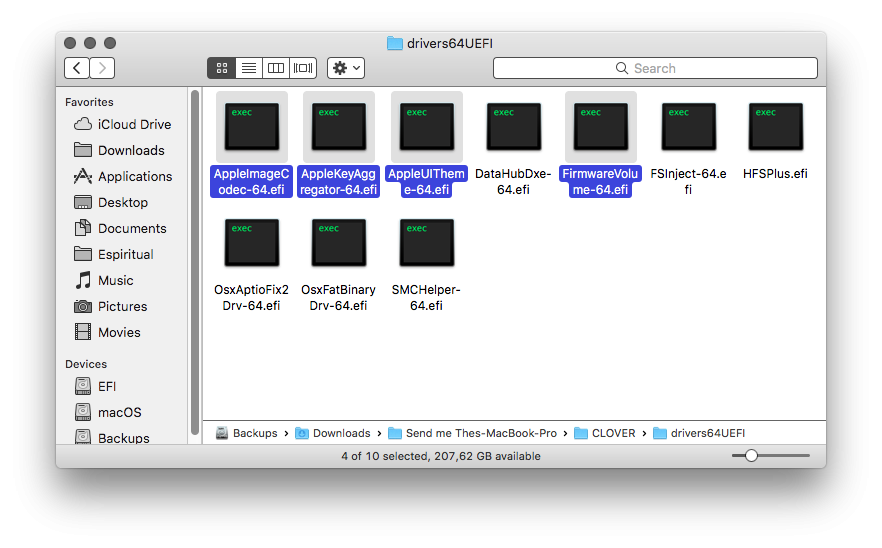Screen dimensions: 882x548
Task: Open the gear action menu
Action: [346, 68]
